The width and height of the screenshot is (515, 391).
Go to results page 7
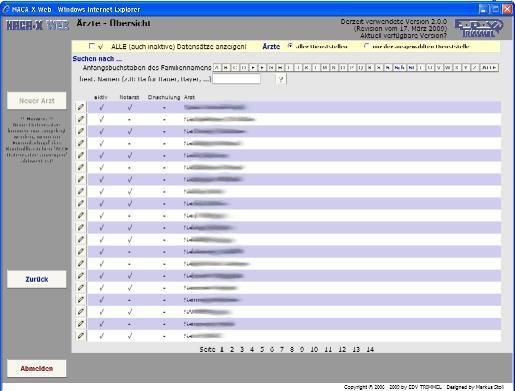point(282,349)
